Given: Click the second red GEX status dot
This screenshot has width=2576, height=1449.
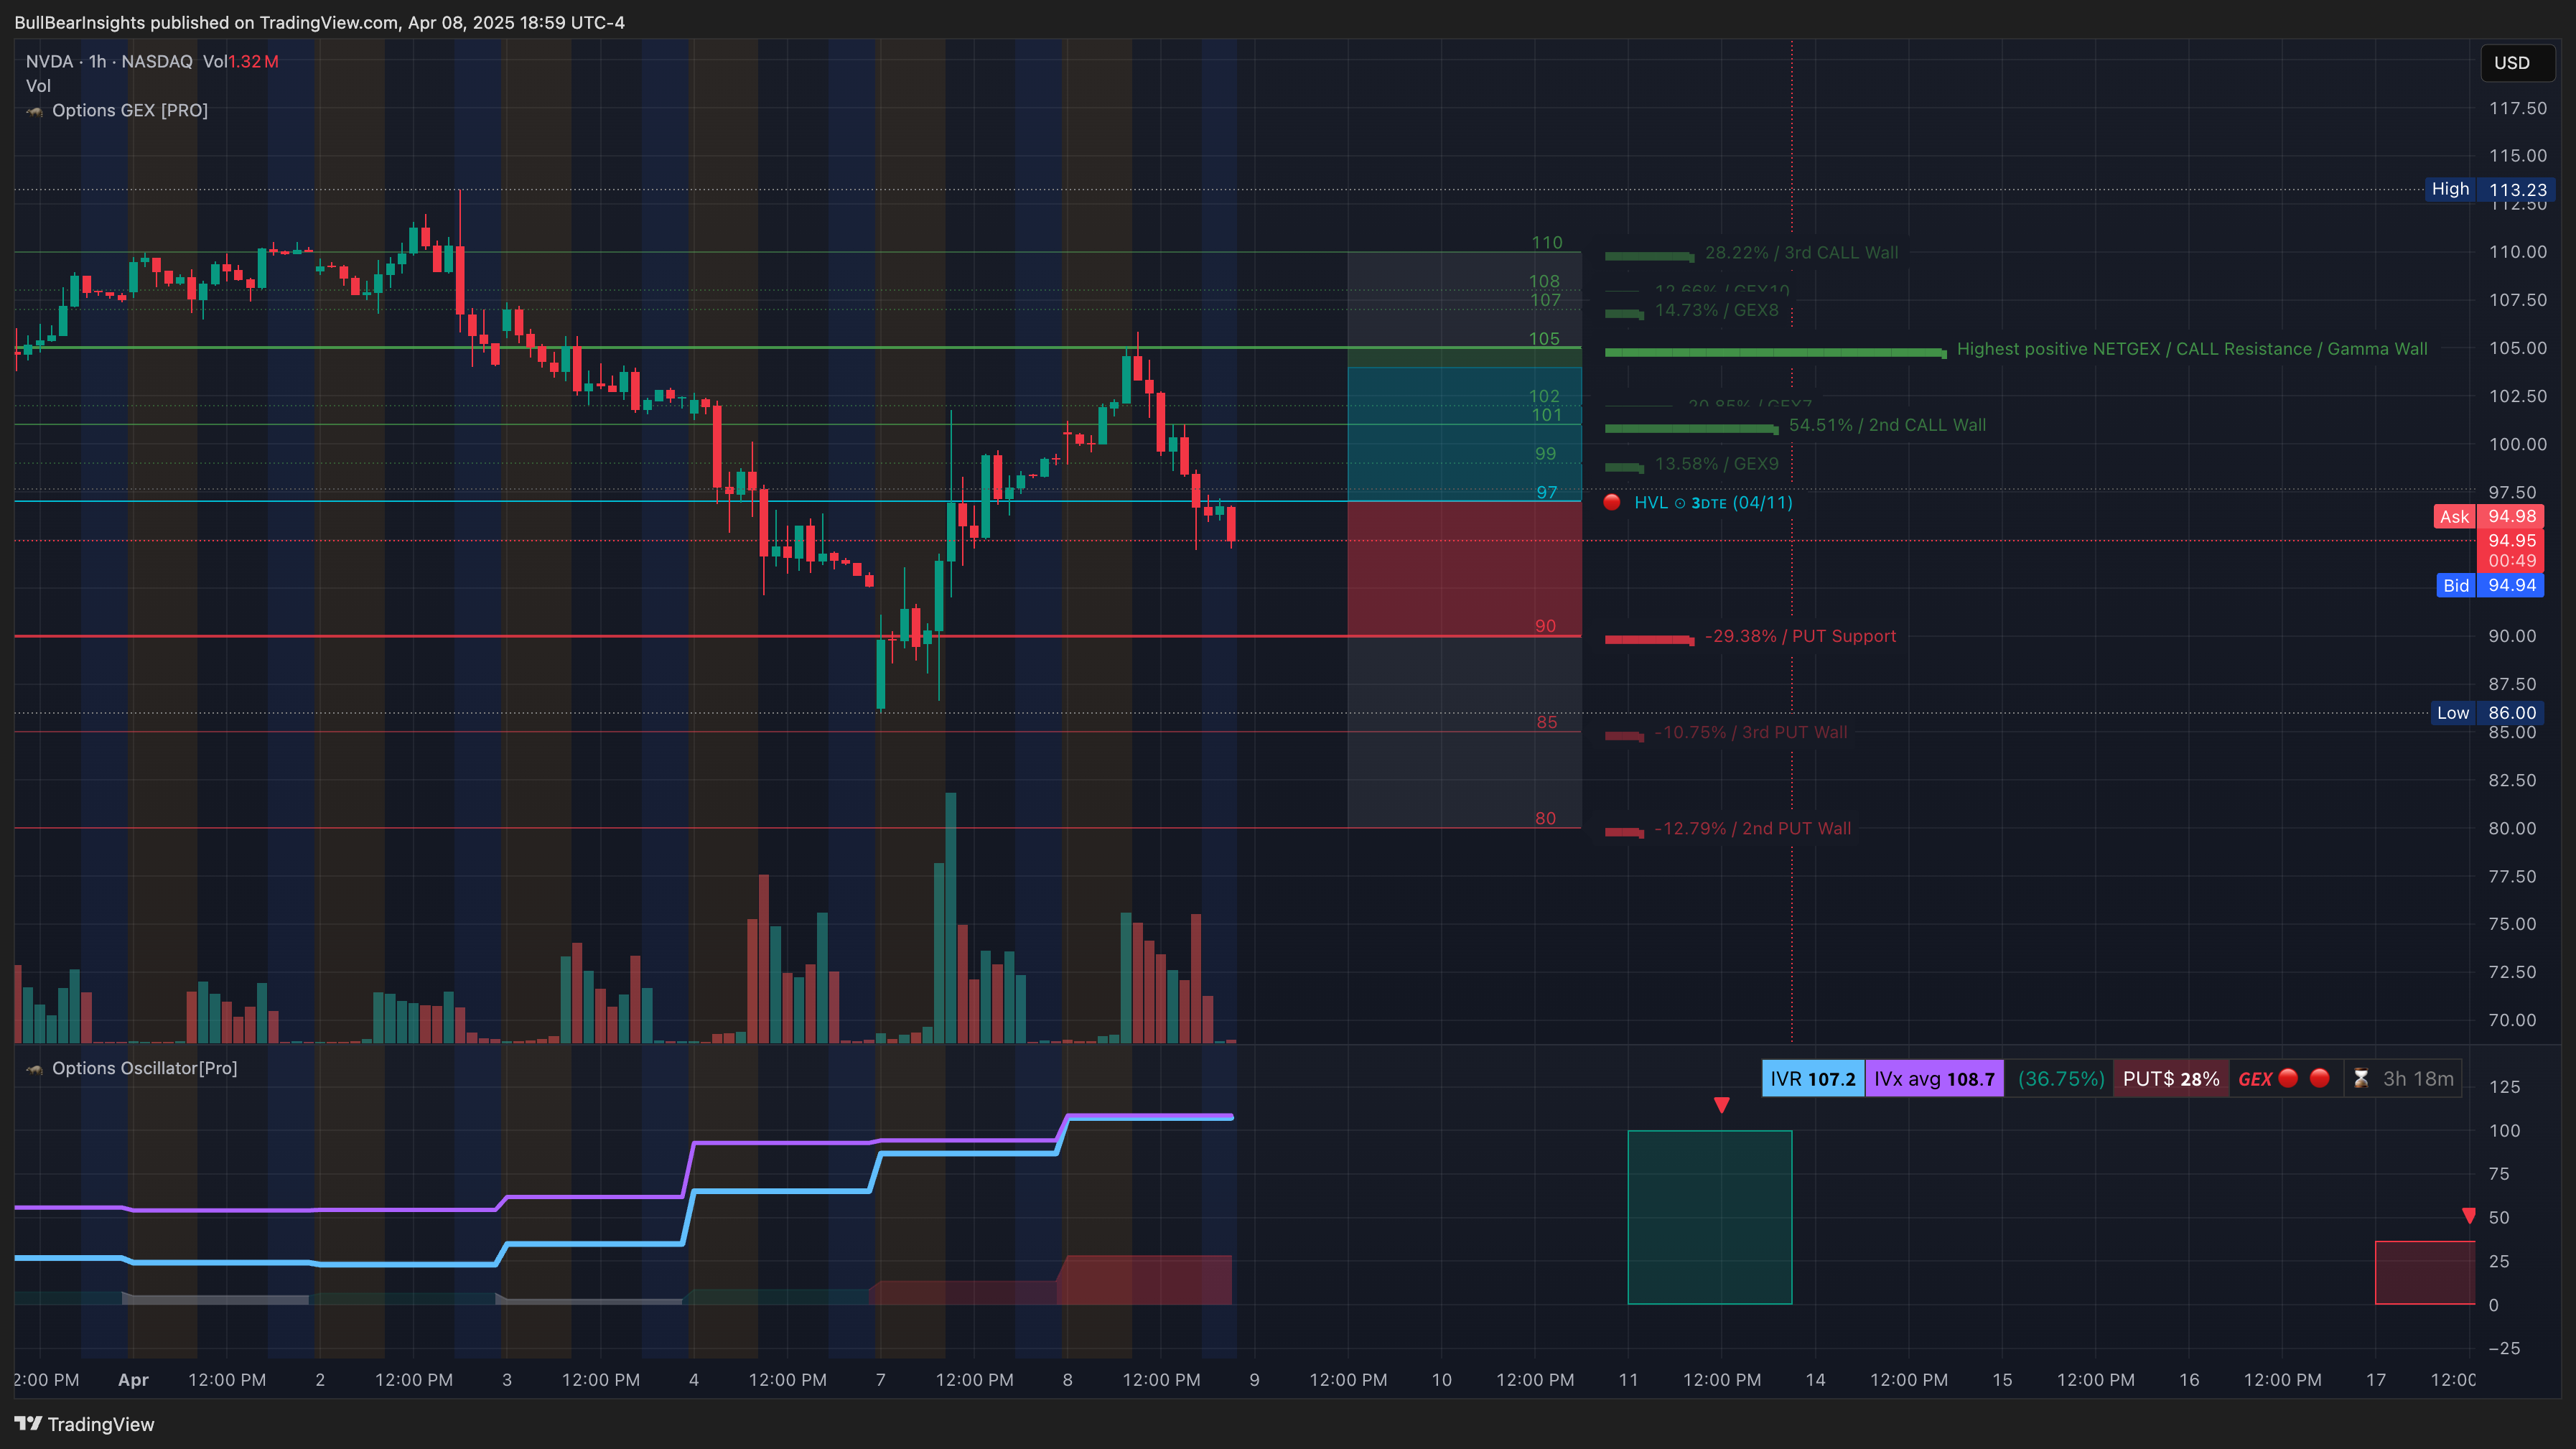Looking at the screenshot, I should (2320, 1078).
